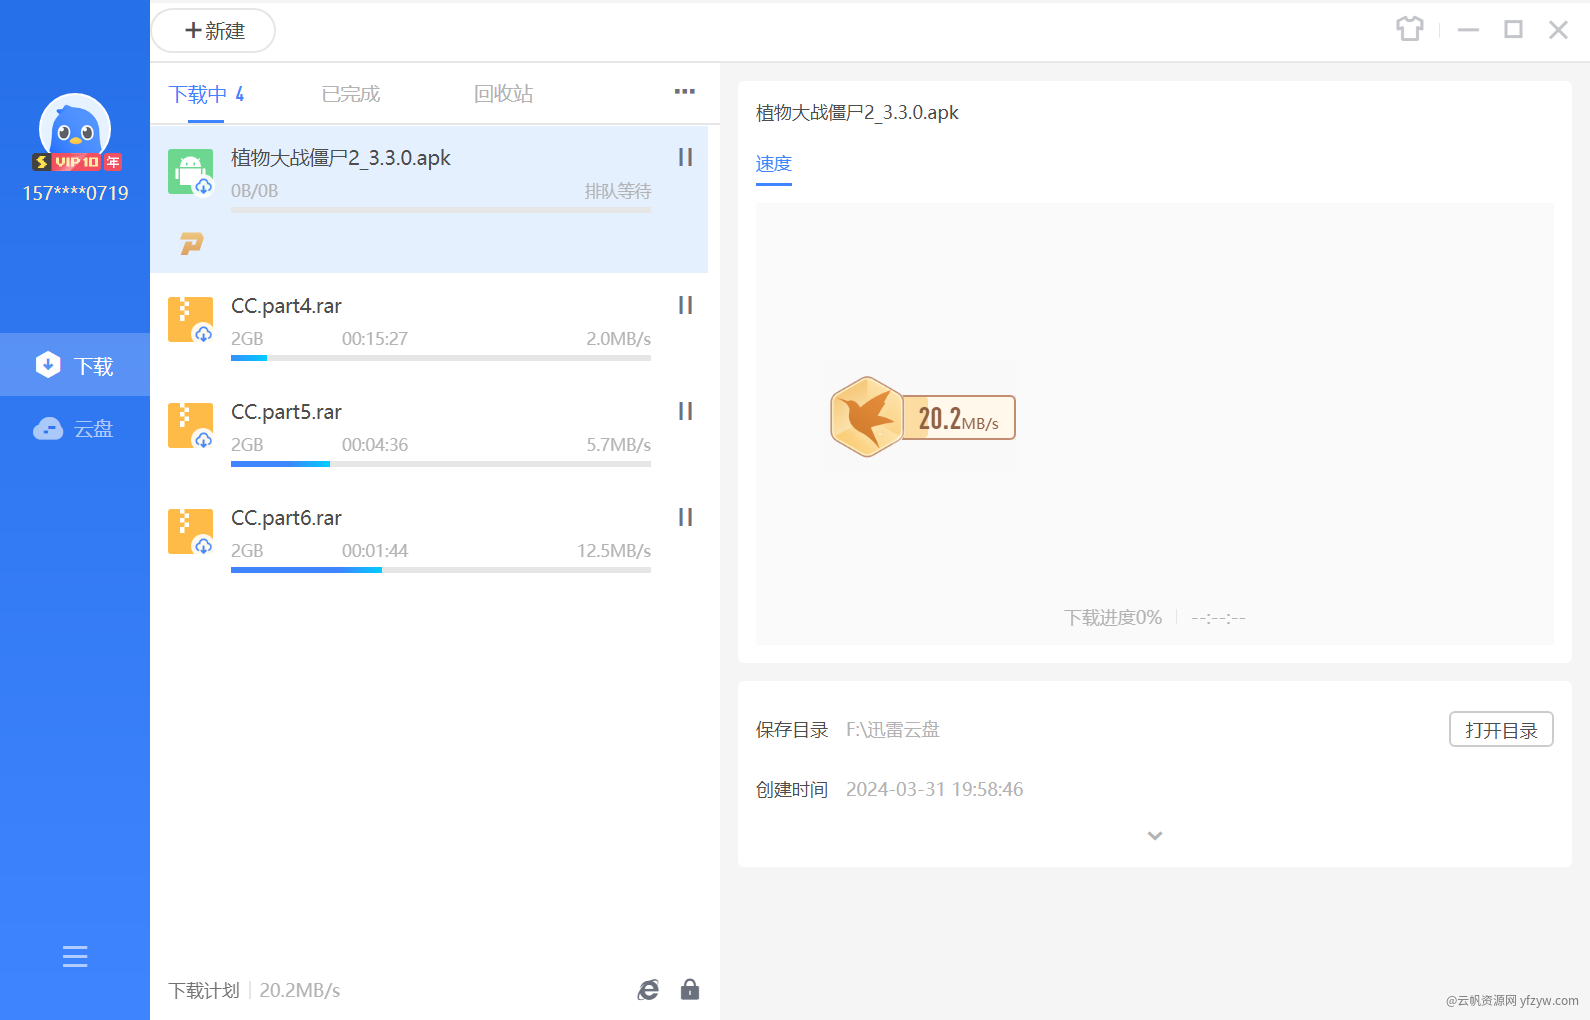
Task: Pause the CC.part4.rar download
Action: point(685,305)
